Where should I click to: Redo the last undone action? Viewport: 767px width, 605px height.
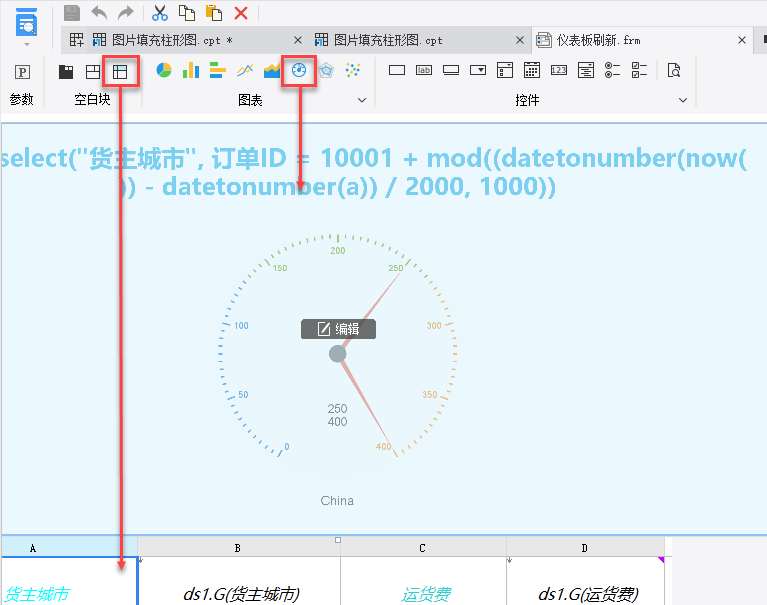click(126, 13)
